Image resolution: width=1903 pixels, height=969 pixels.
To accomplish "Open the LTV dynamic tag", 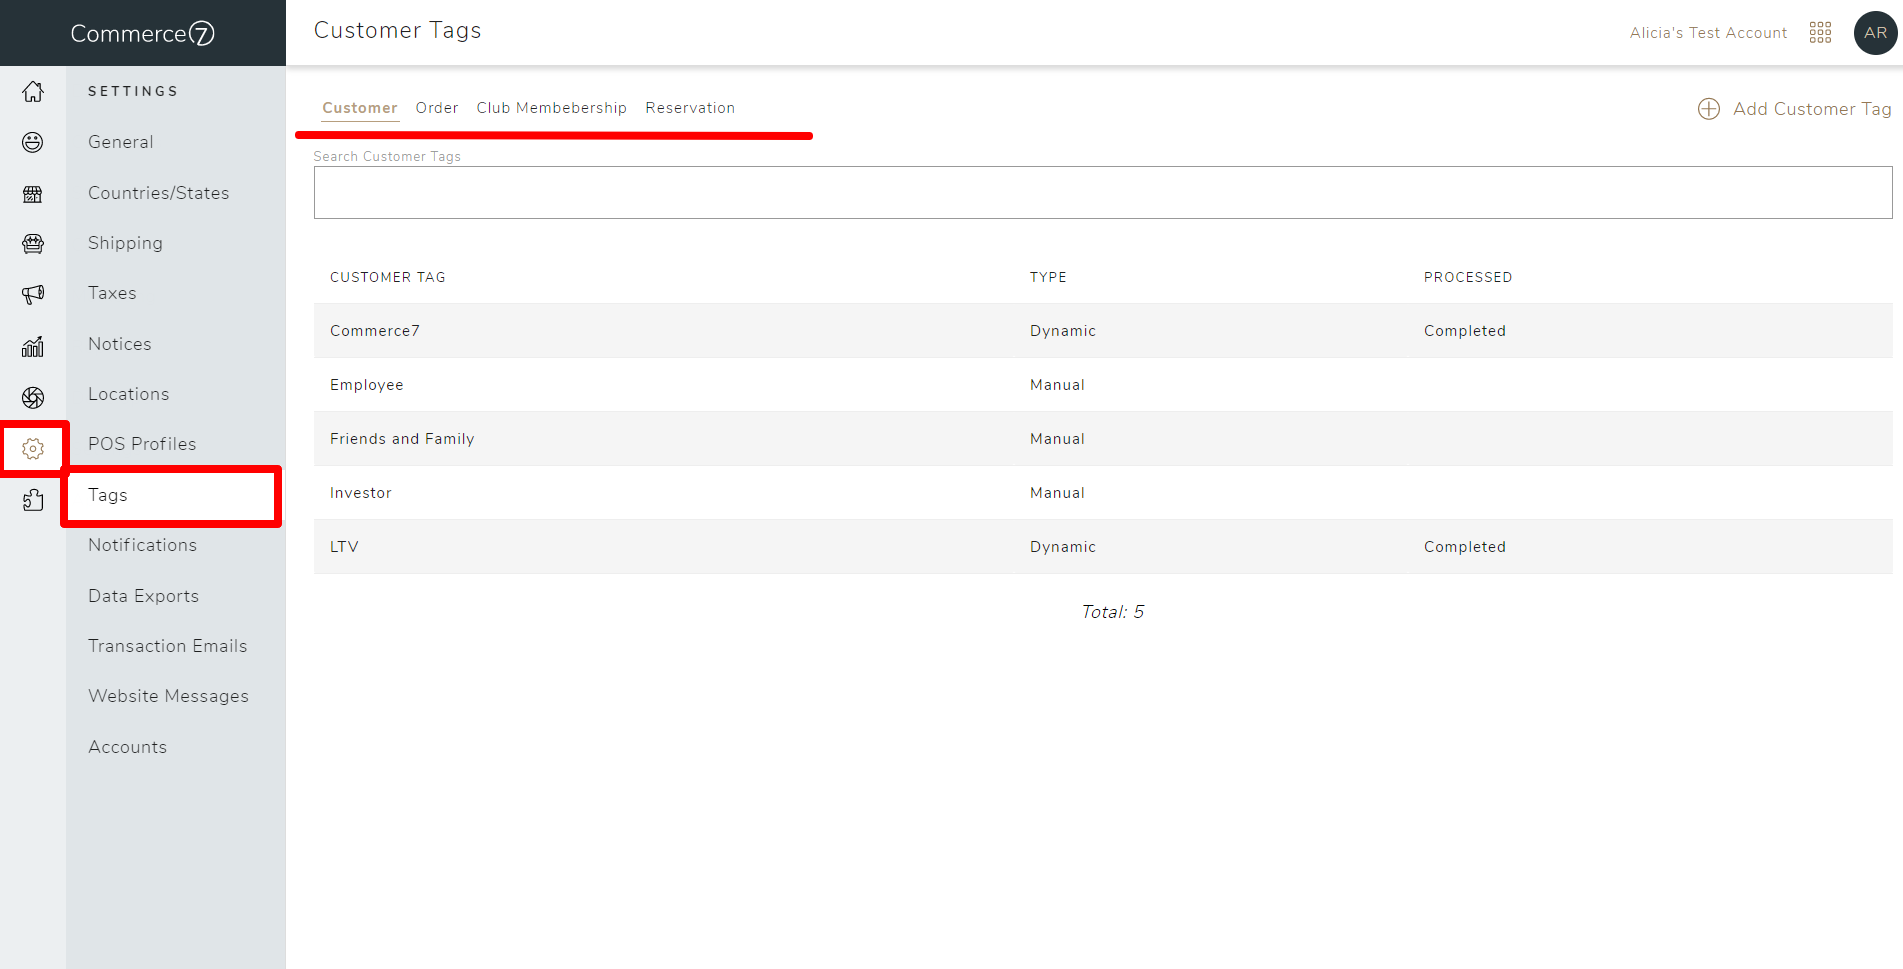I will [344, 546].
